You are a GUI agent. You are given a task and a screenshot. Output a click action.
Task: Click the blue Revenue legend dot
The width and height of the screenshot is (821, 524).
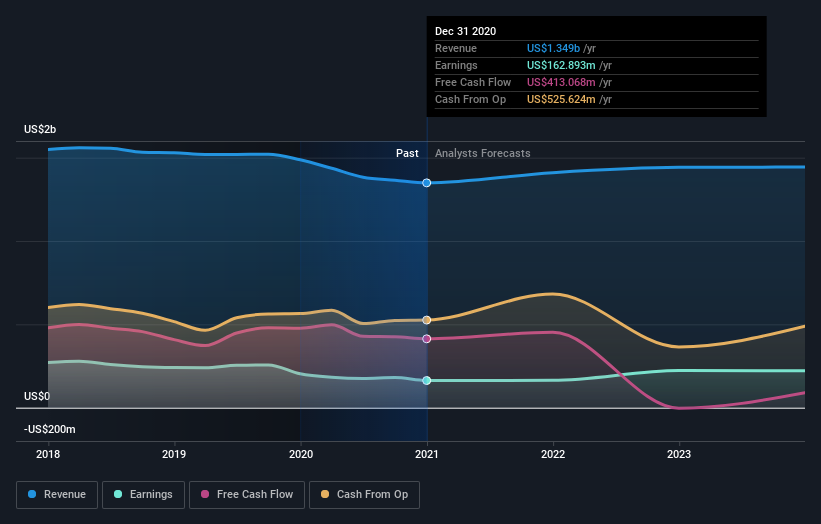(x=32, y=494)
